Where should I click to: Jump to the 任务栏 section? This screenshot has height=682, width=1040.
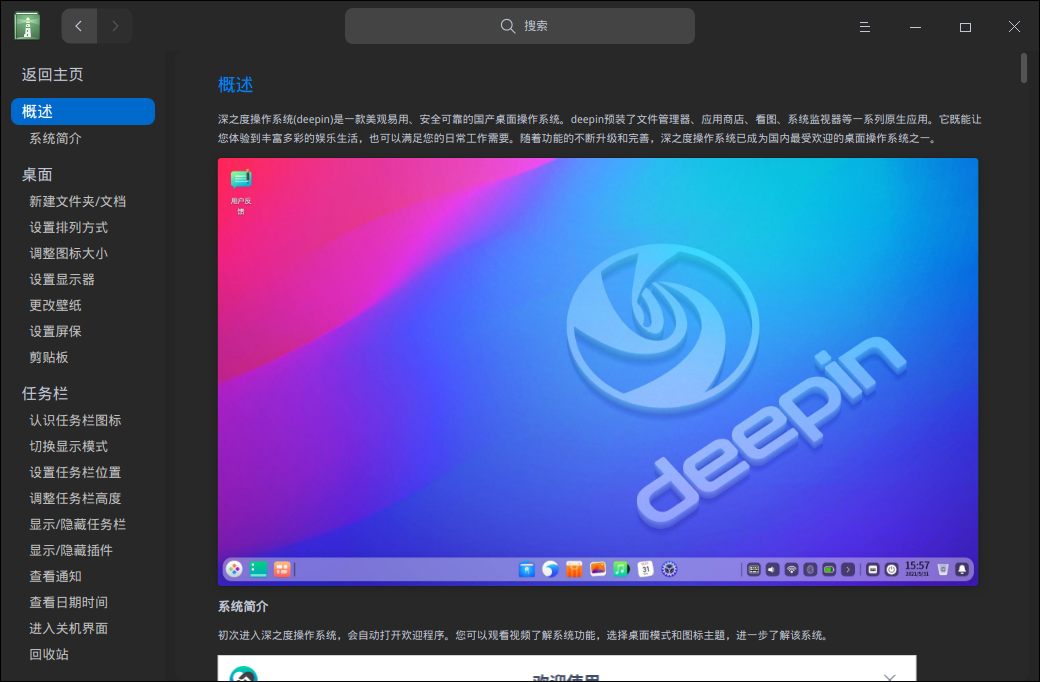click(x=44, y=393)
